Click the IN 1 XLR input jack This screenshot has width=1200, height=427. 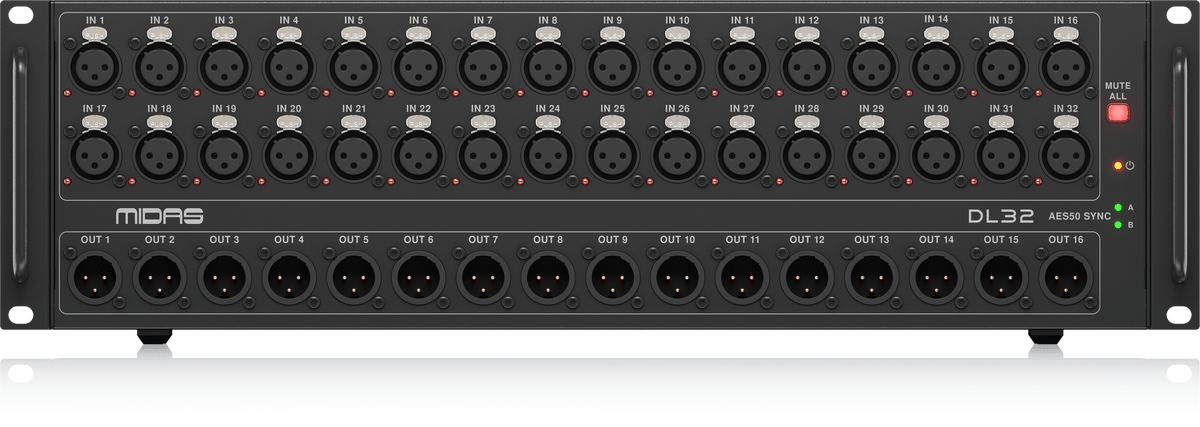[95, 66]
